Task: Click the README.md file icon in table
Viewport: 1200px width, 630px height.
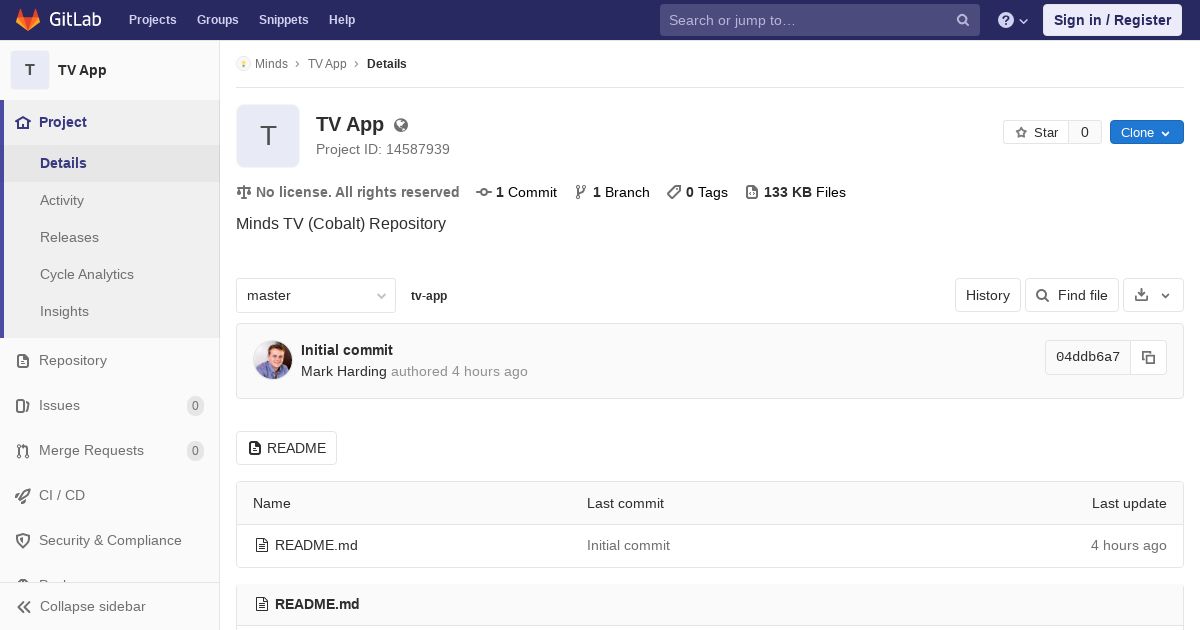Action: [262, 546]
